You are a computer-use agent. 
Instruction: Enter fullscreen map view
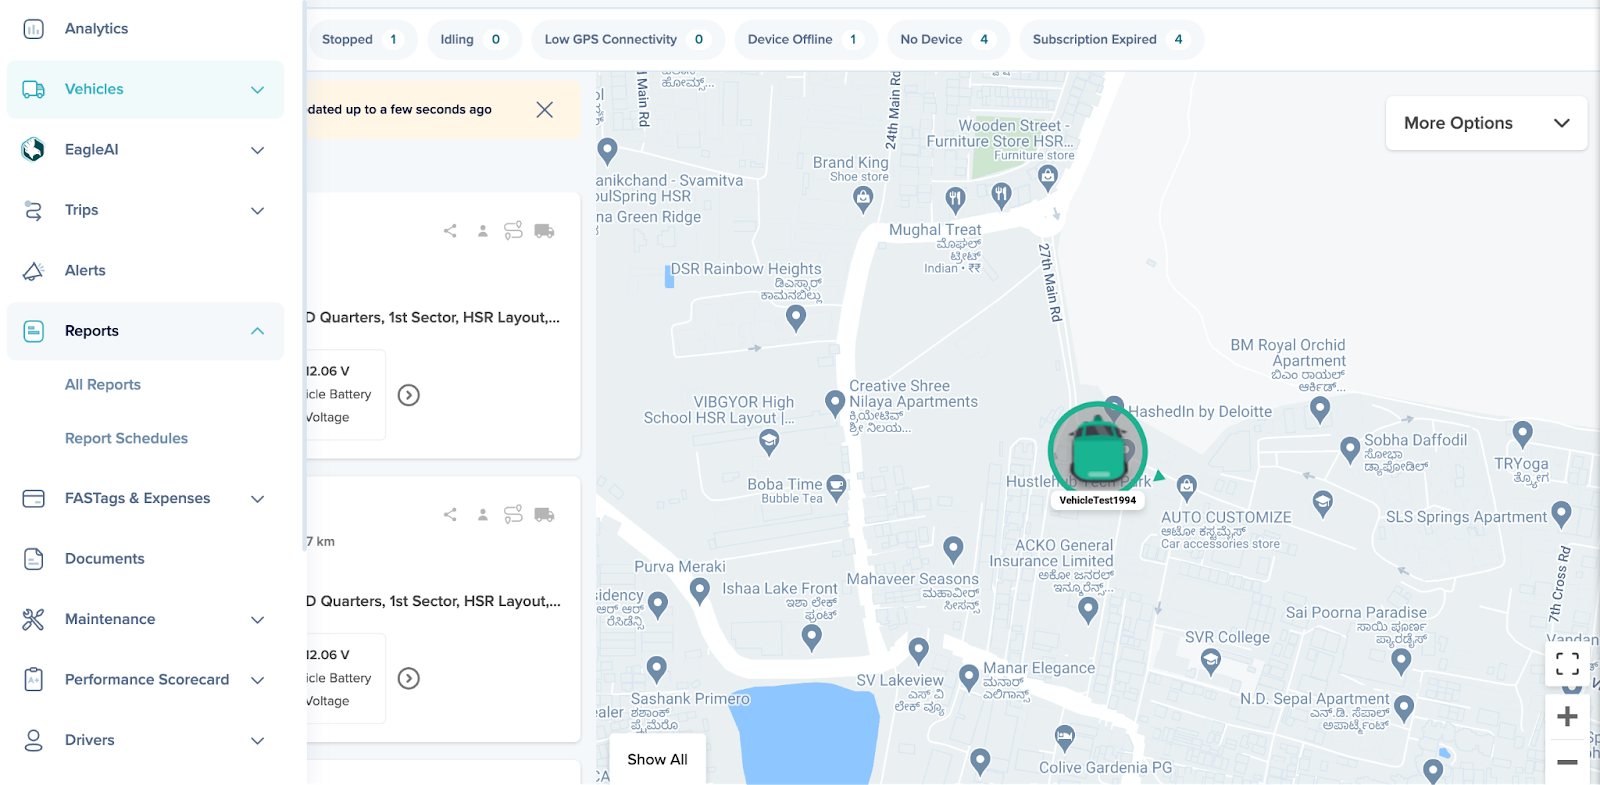pos(1567,664)
